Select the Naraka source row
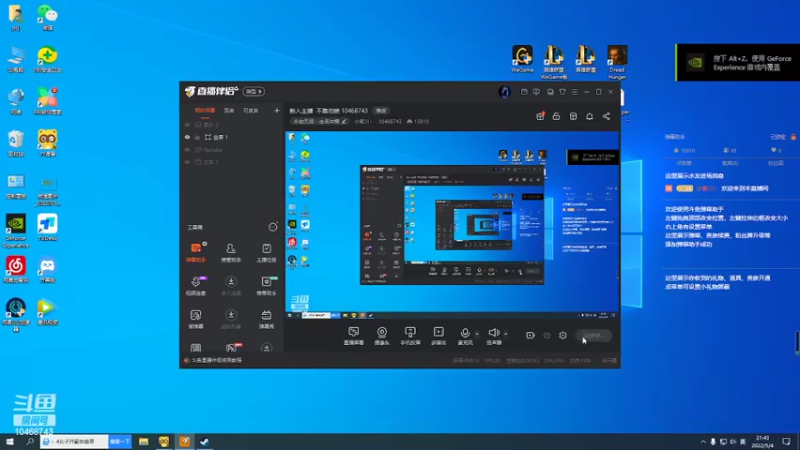 [232, 149]
